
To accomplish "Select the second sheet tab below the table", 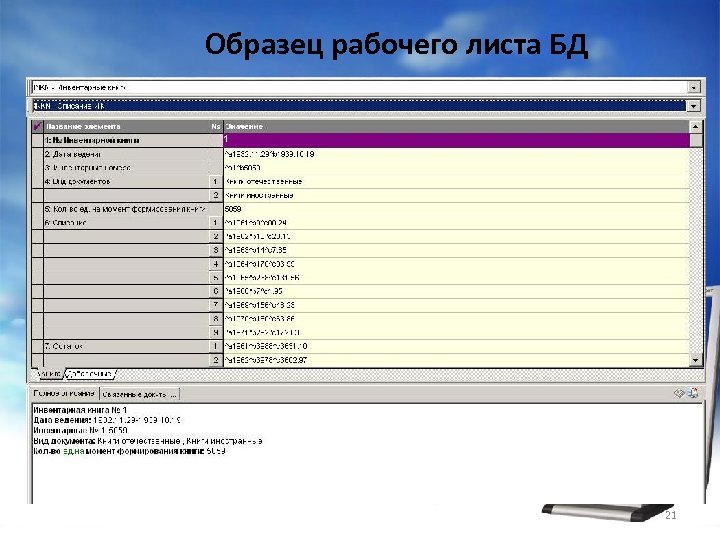I will tap(90, 374).
